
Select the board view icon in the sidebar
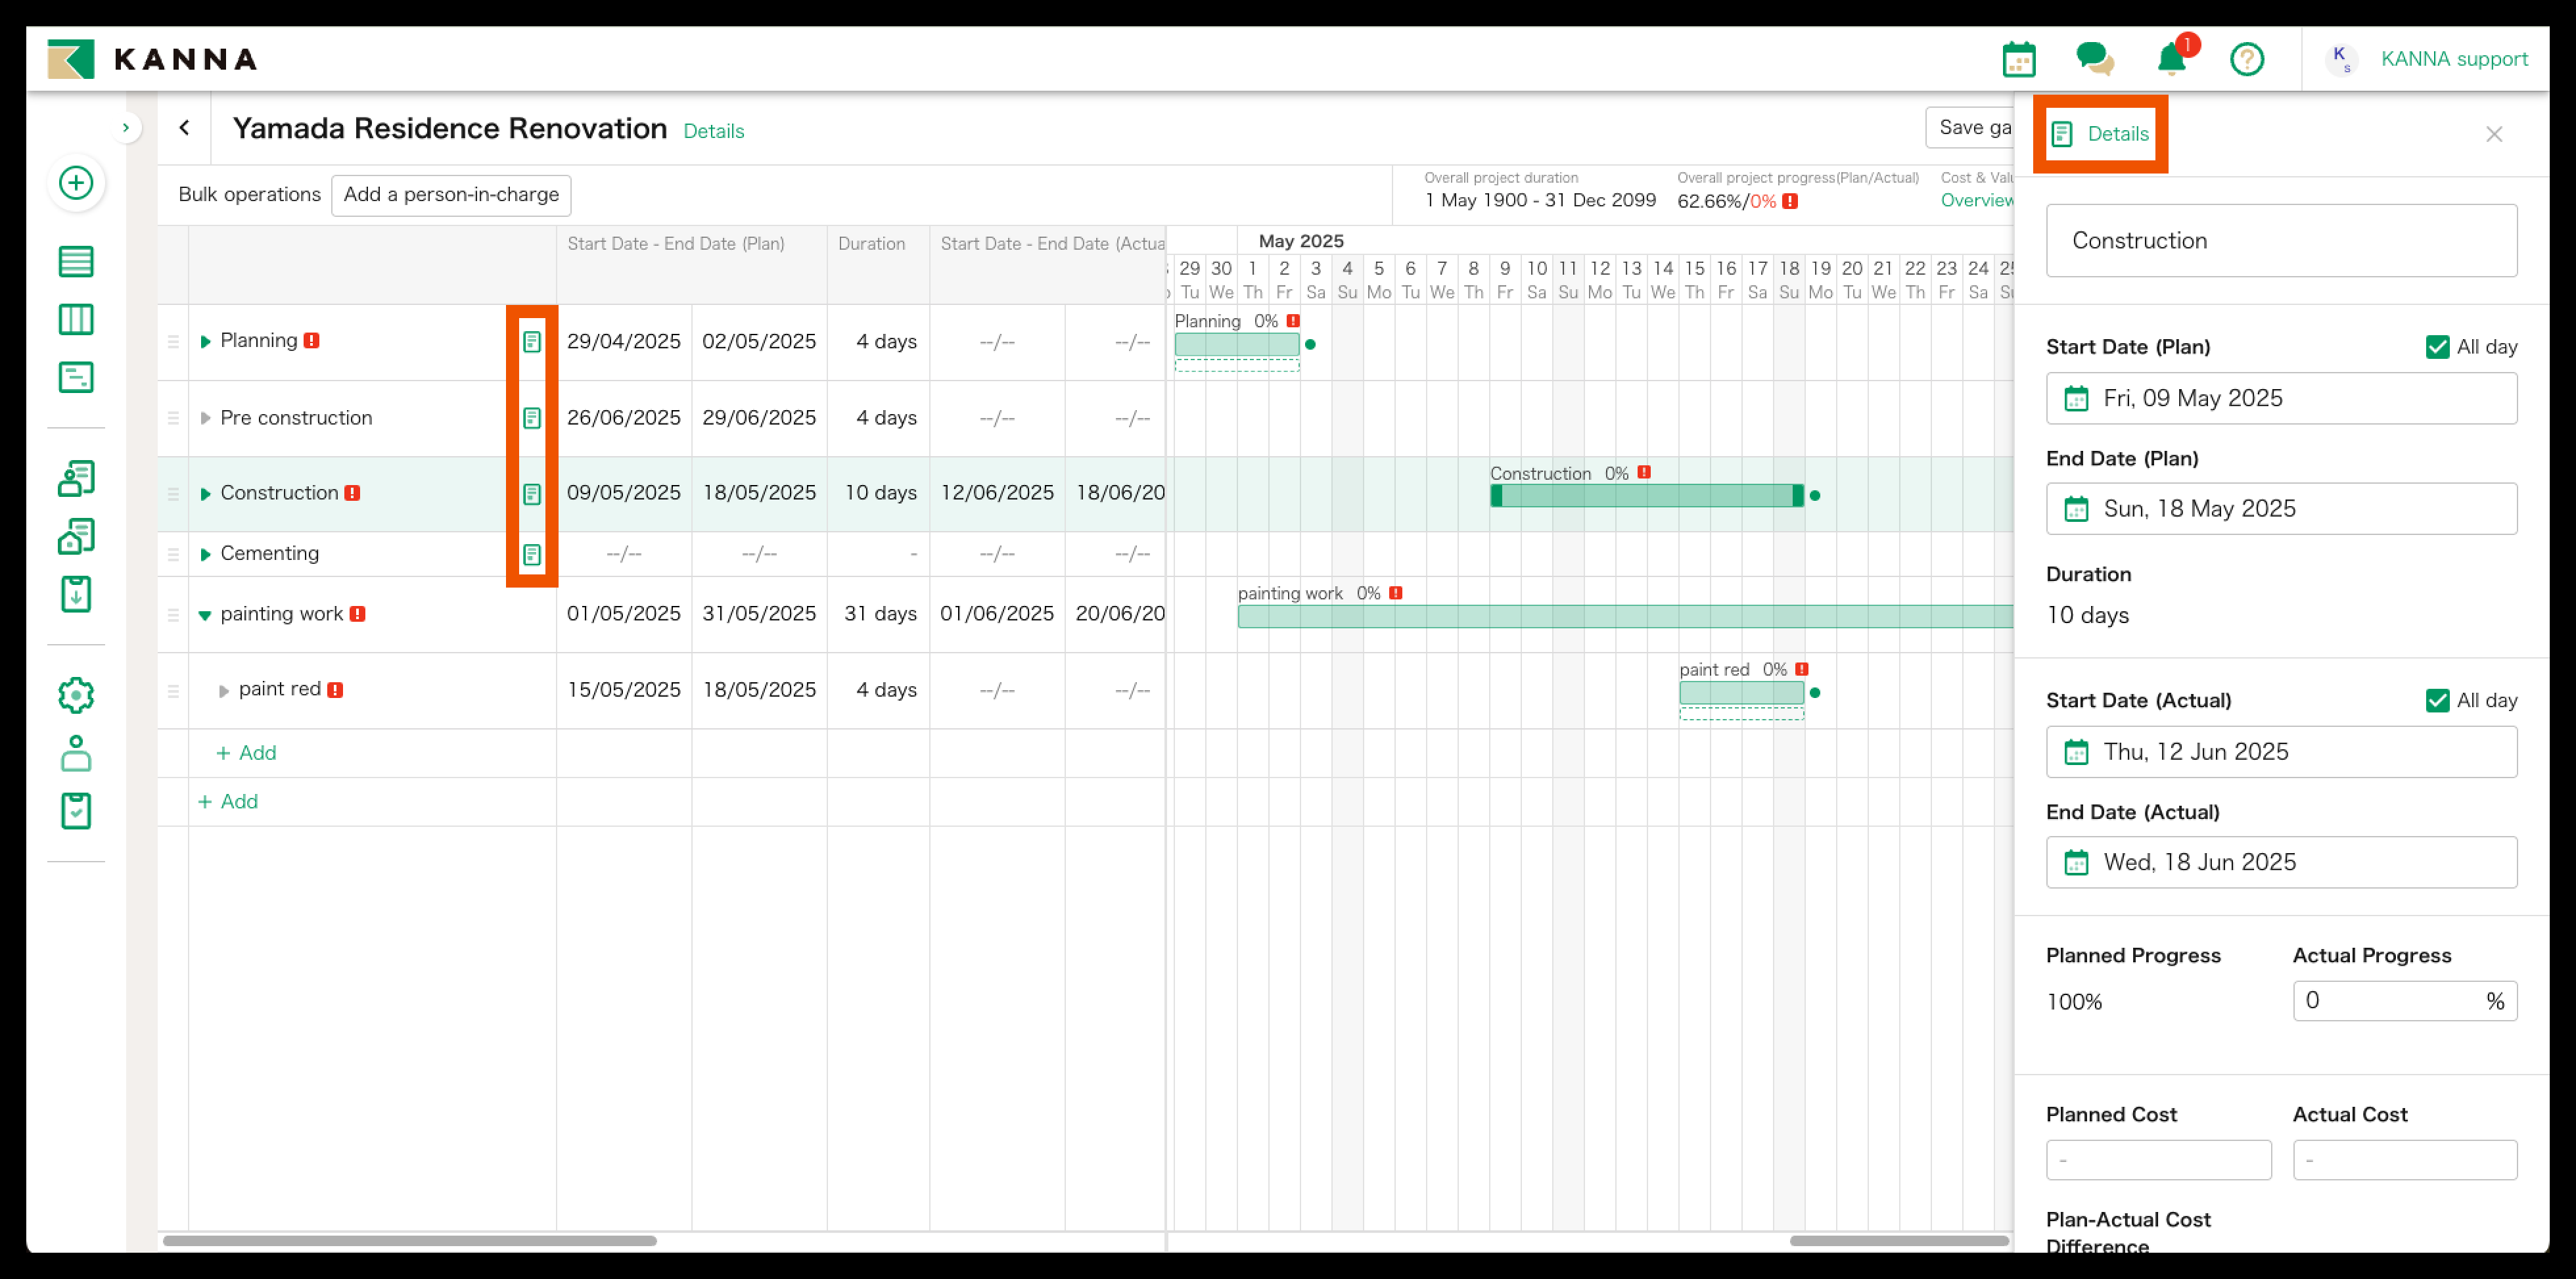click(x=76, y=319)
